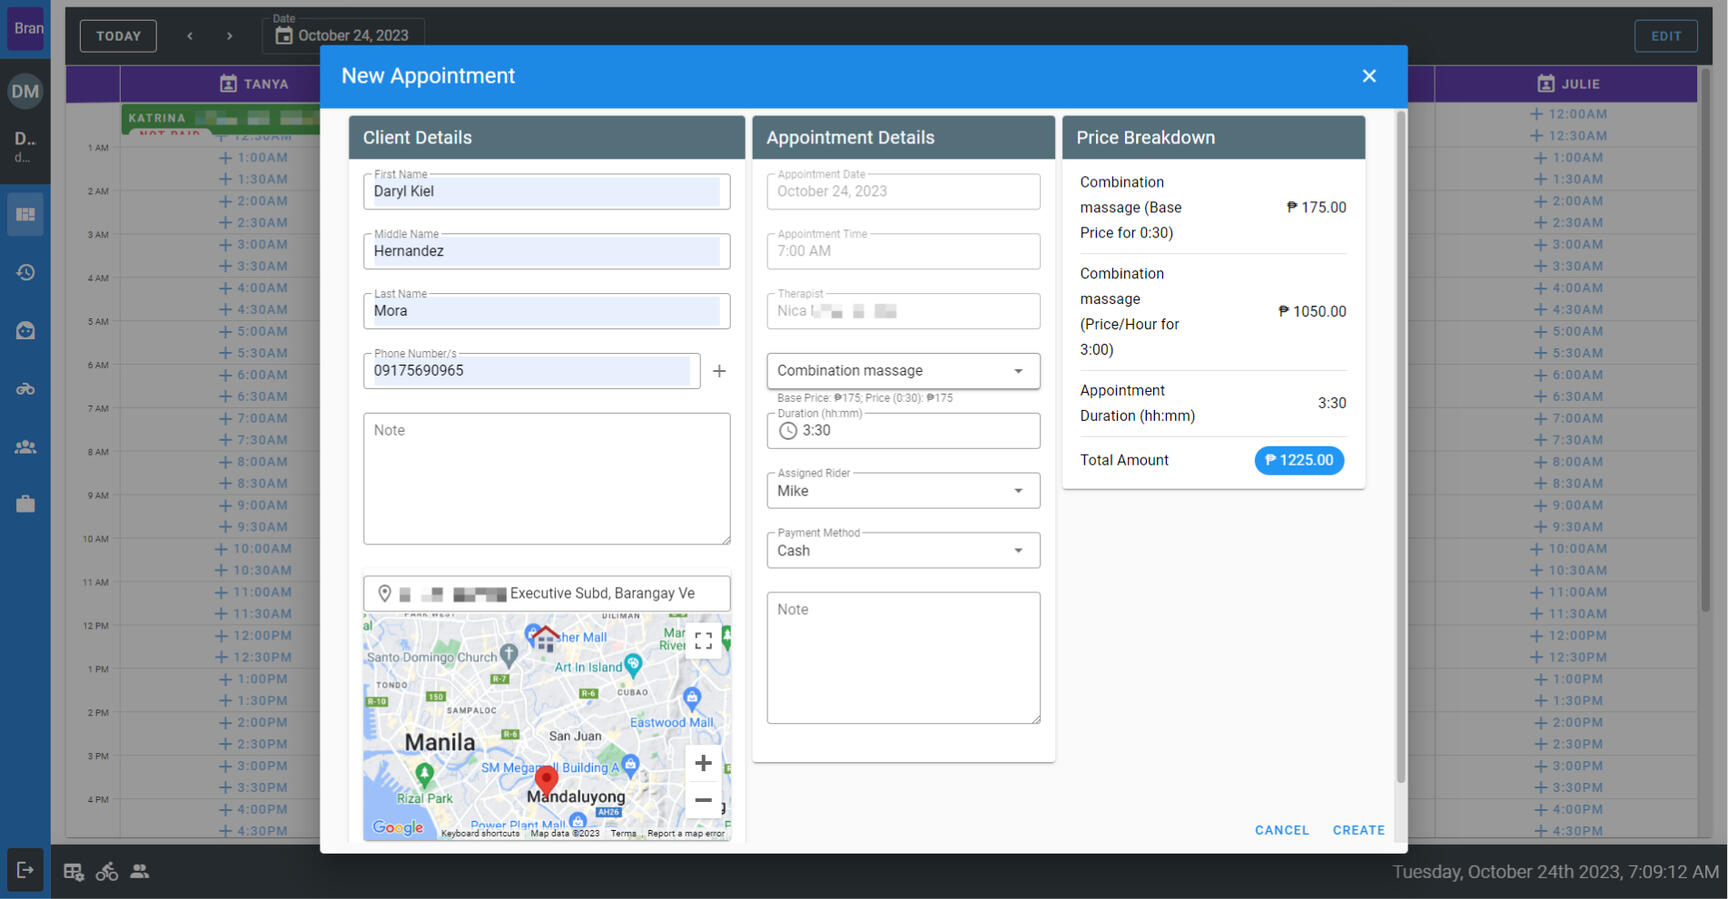Open the dashboard icon in left sidebar
Image resolution: width=1728 pixels, height=899 pixels.
[25, 215]
